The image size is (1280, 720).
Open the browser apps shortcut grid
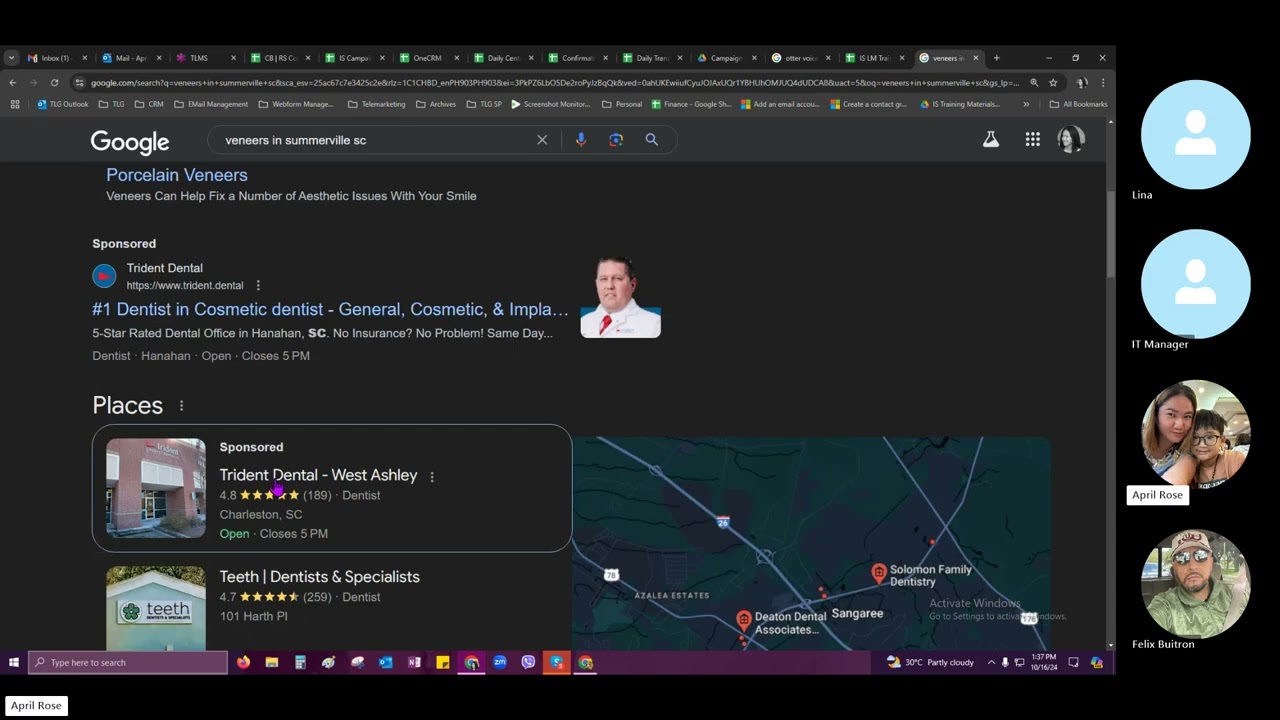(x=15, y=104)
